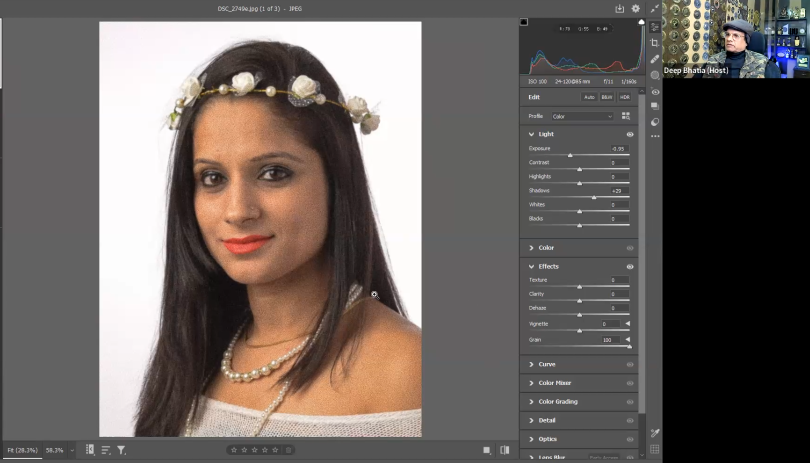Open the Masking tool circle icon

click(x=655, y=75)
